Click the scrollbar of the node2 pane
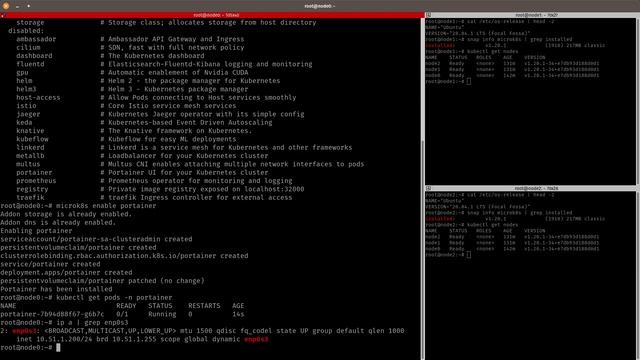This screenshot has width=640, height=360. tap(638, 276)
